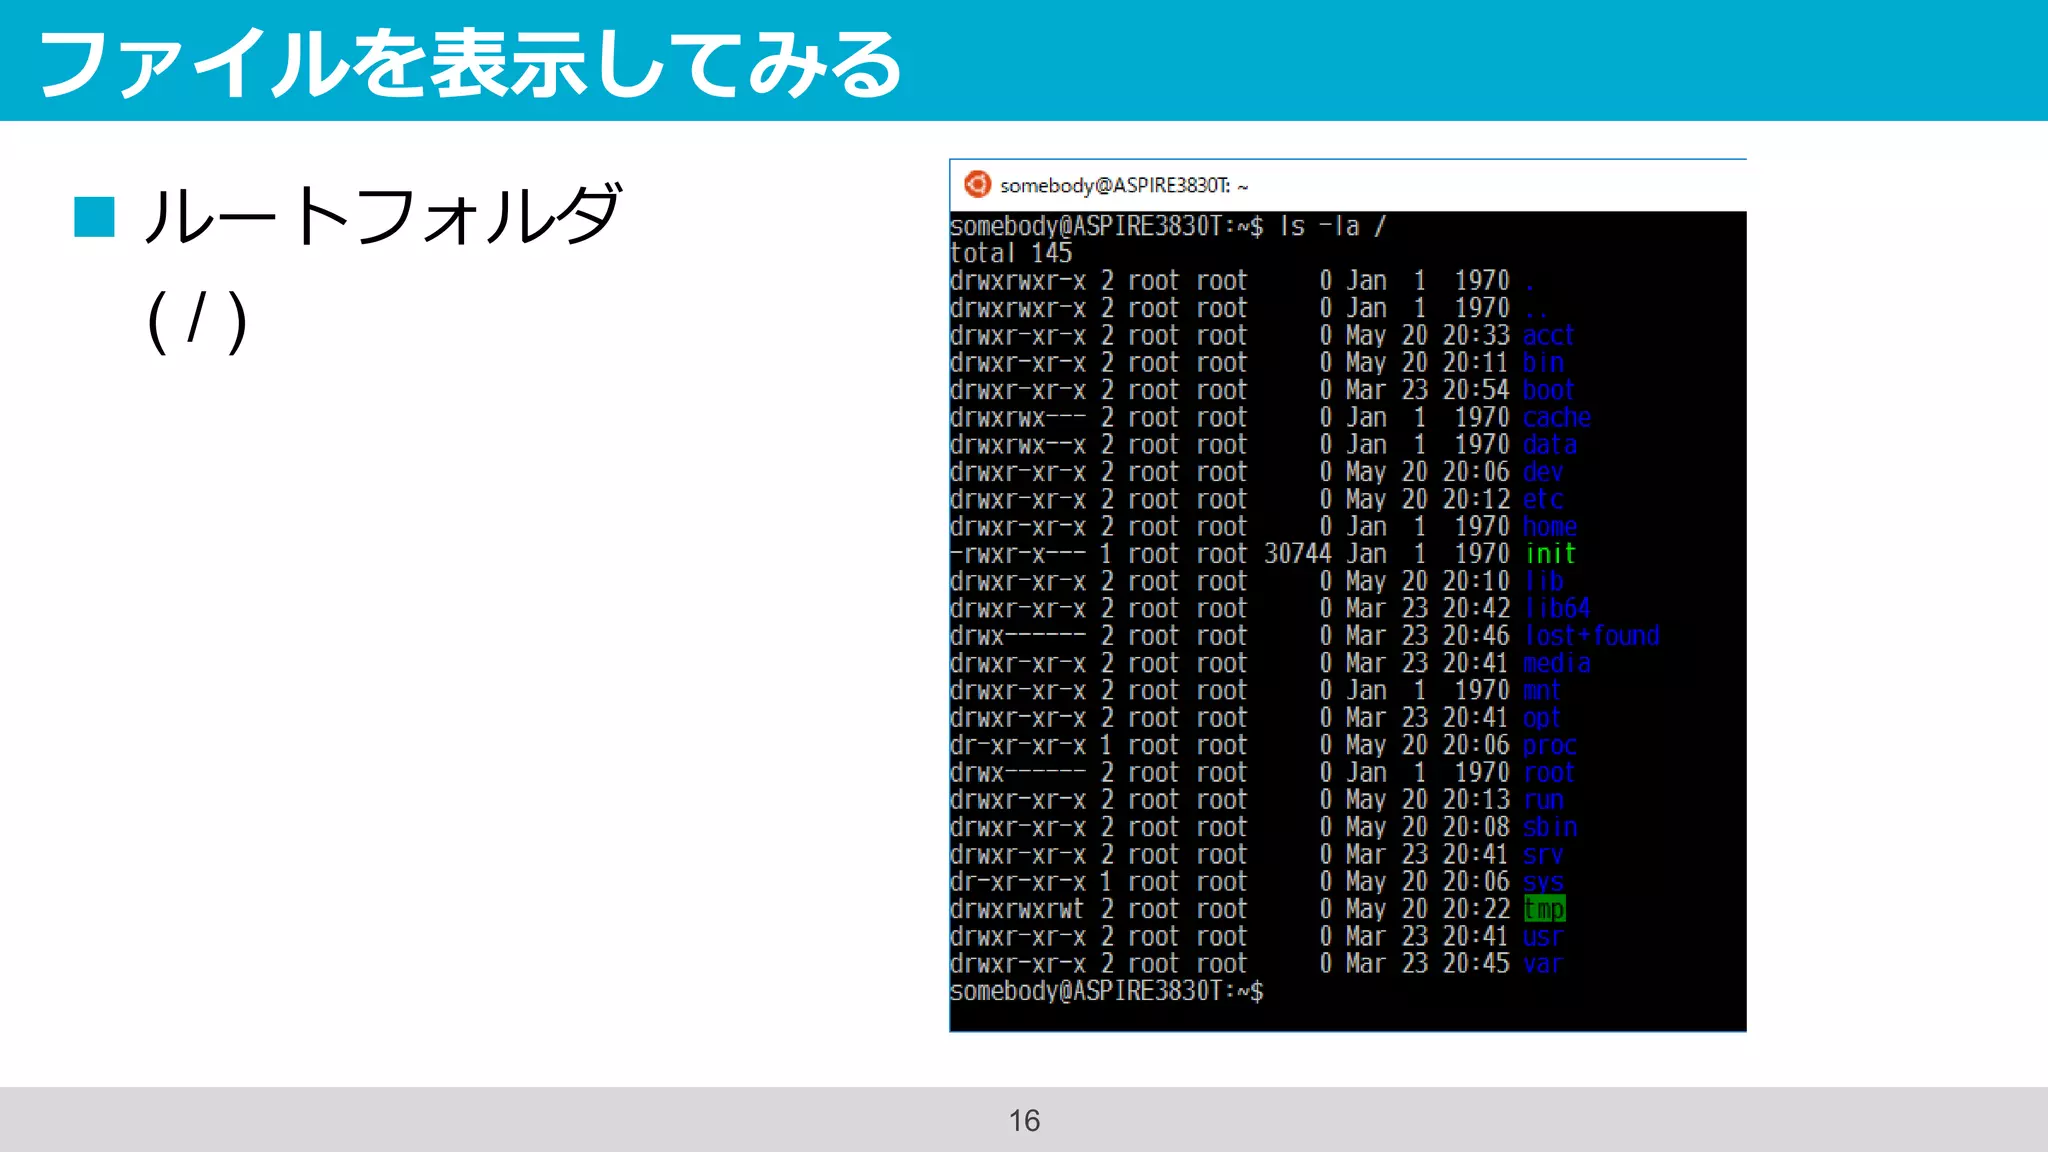Image resolution: width=2048 pixels, height=1152 pixels.
Task: Click the time '20:46' on the lost+found row
Action: 1476,636
